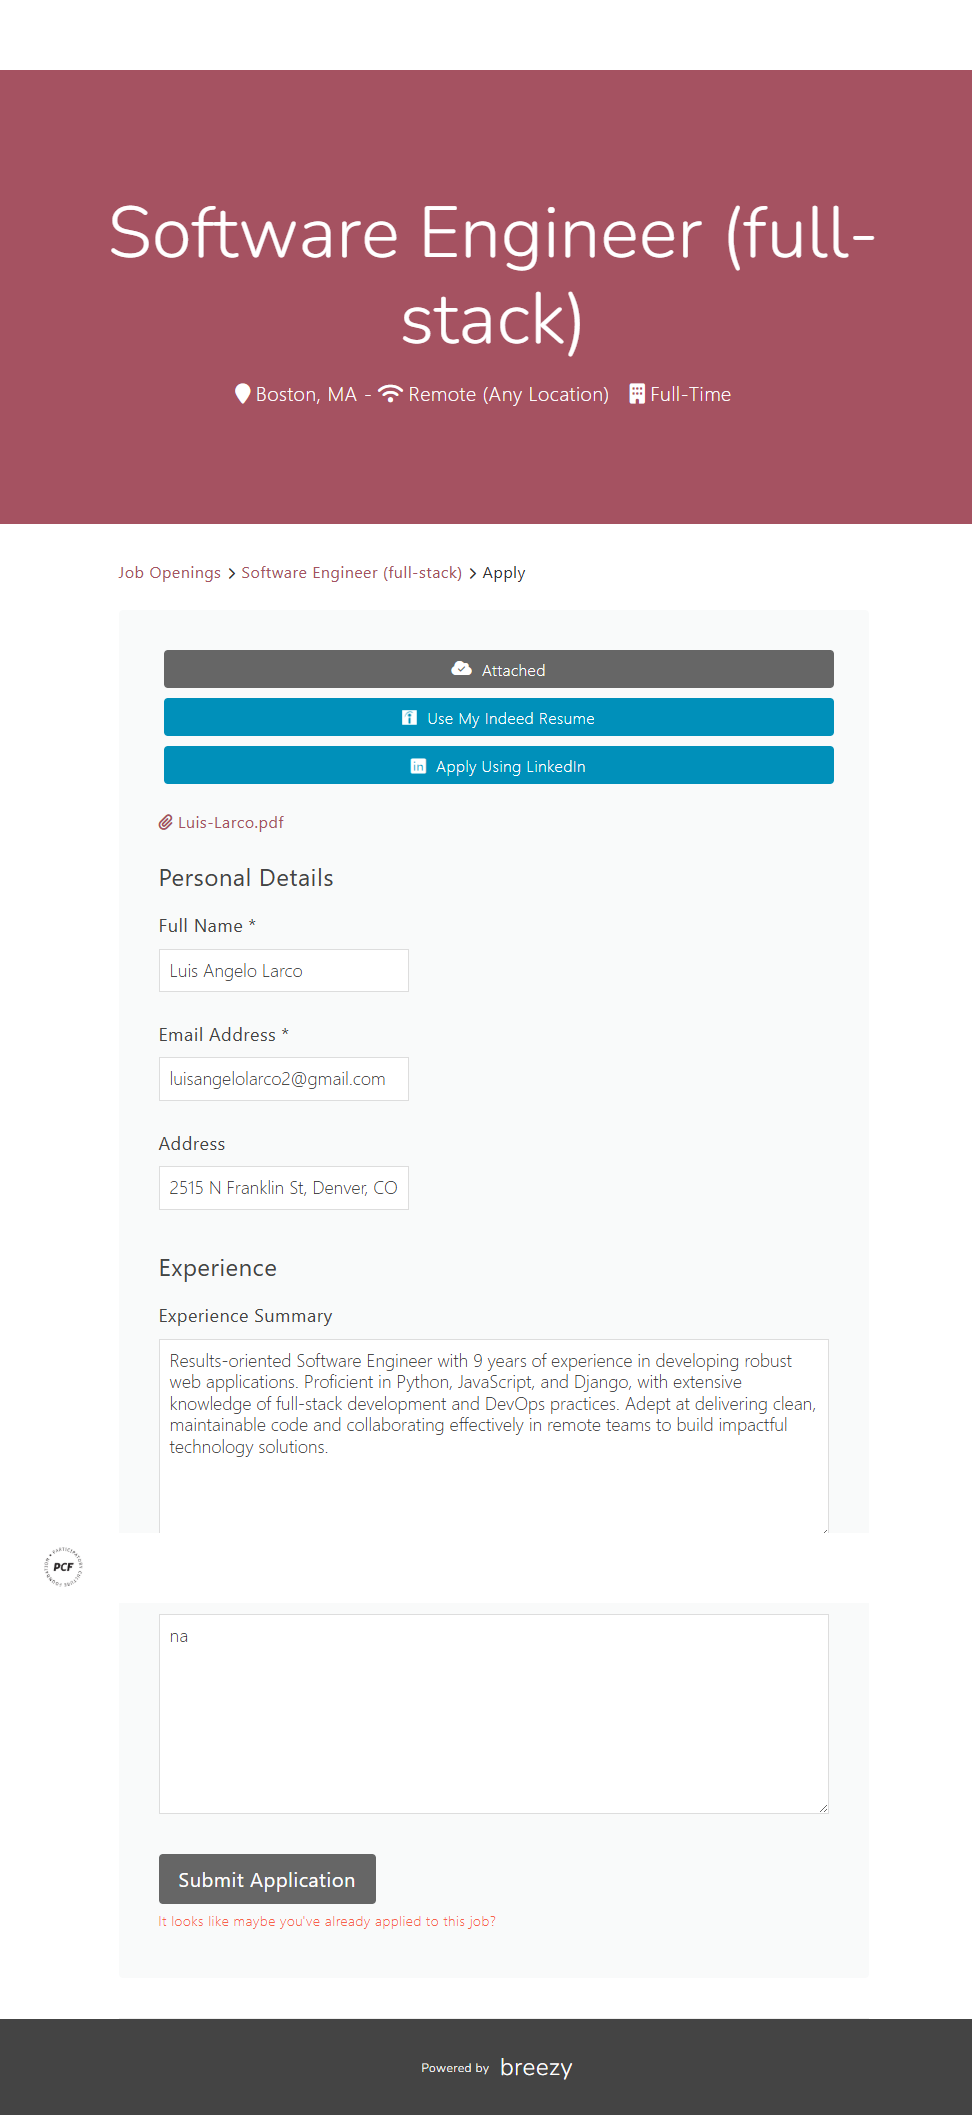
Task: Click into the Email Address field
Action: [x=283, y=1079]
